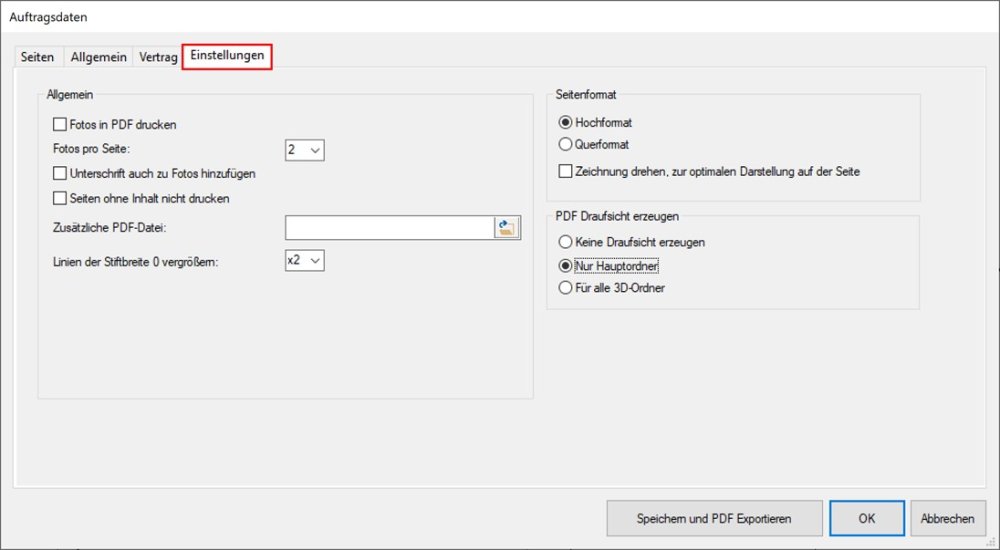This screenshot has width=1000, height=550.
Task: Select Hochformat page orientation
Action: tap(566, 123)
